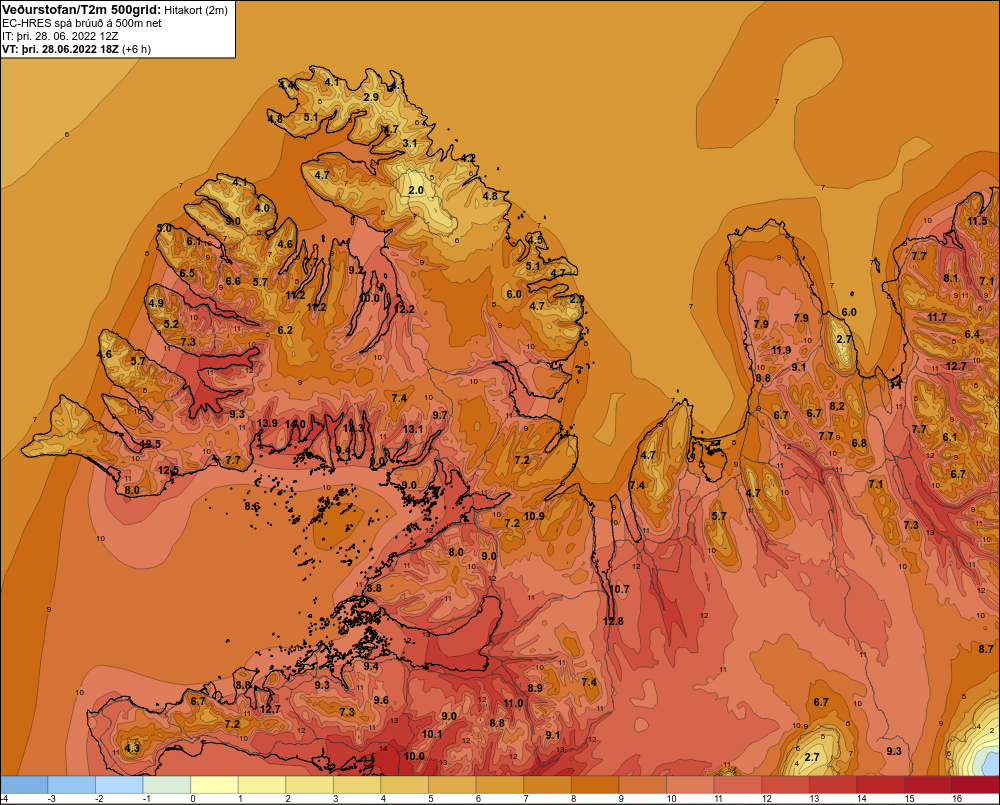
Task: Click the legend swatch between -4 and -3
Action: click(24, 785)
